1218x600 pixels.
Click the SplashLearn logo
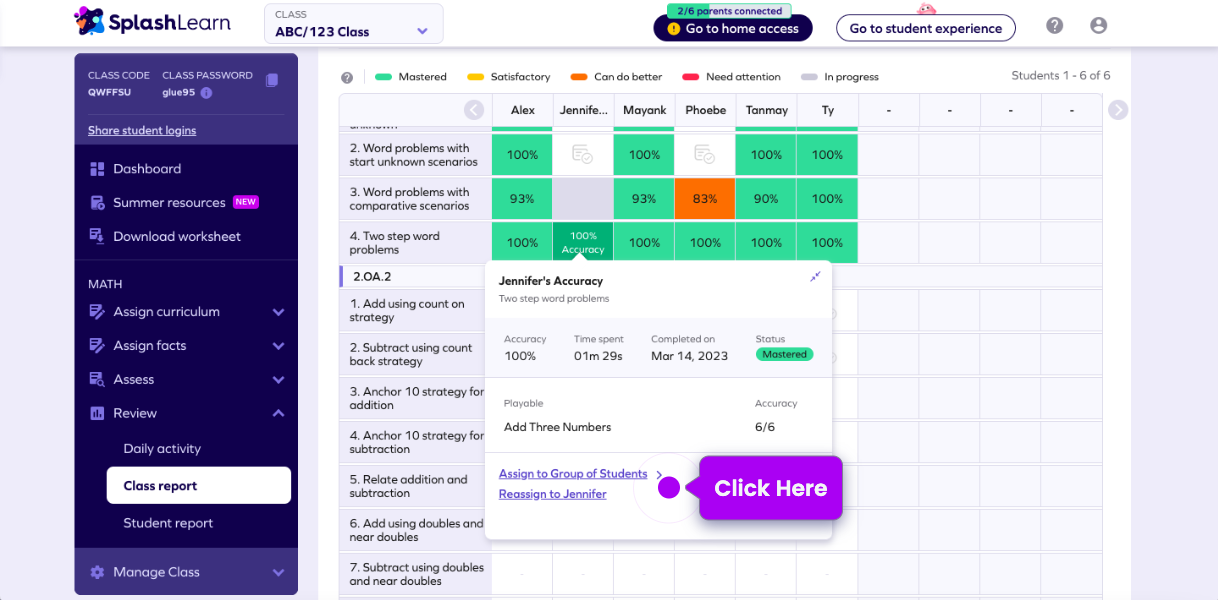pos(153,21)
